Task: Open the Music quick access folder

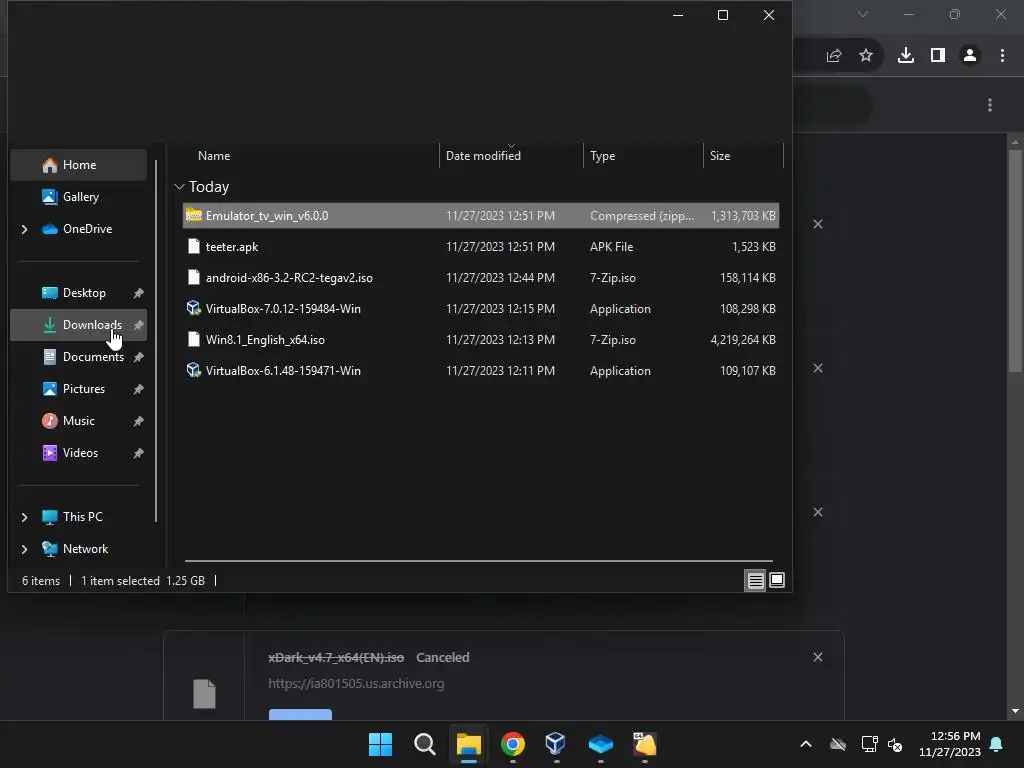Action: coord(79,421)
